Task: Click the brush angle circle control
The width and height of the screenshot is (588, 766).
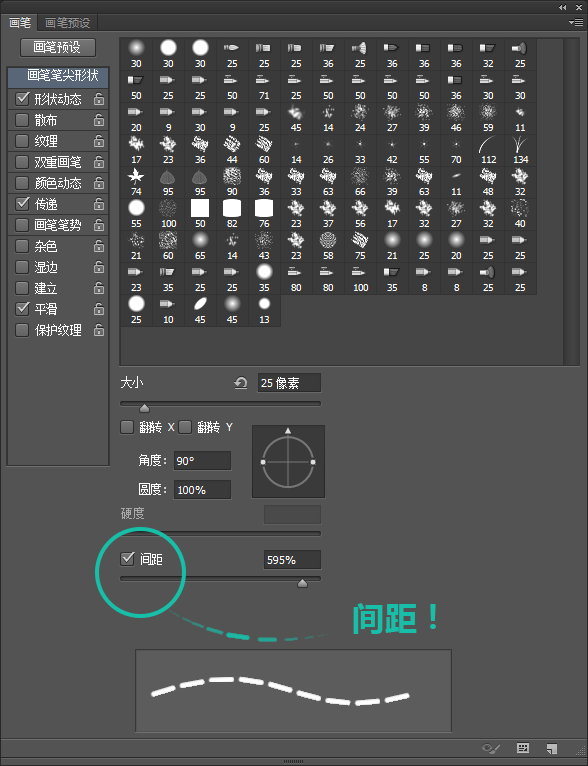Action: click(288, 462)
